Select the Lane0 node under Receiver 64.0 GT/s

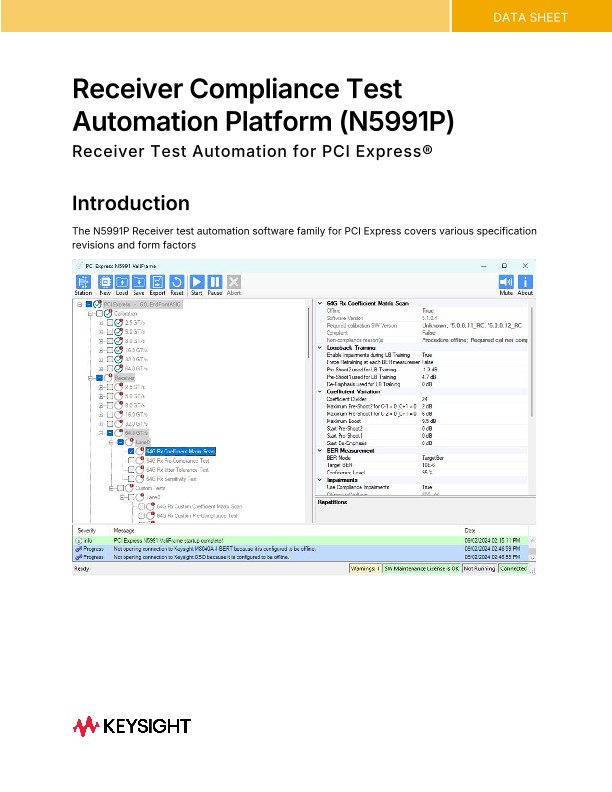click(142, 442)
